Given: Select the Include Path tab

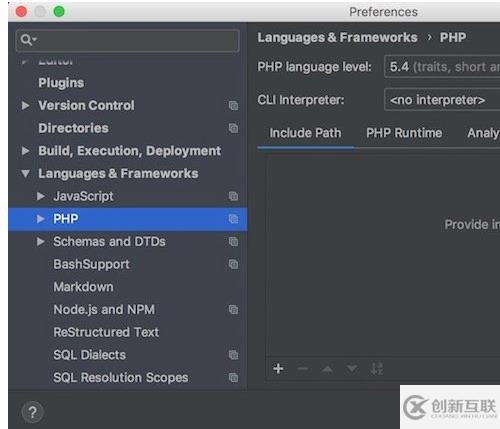Looking at the screenshot, I should (x=305, y=133).
